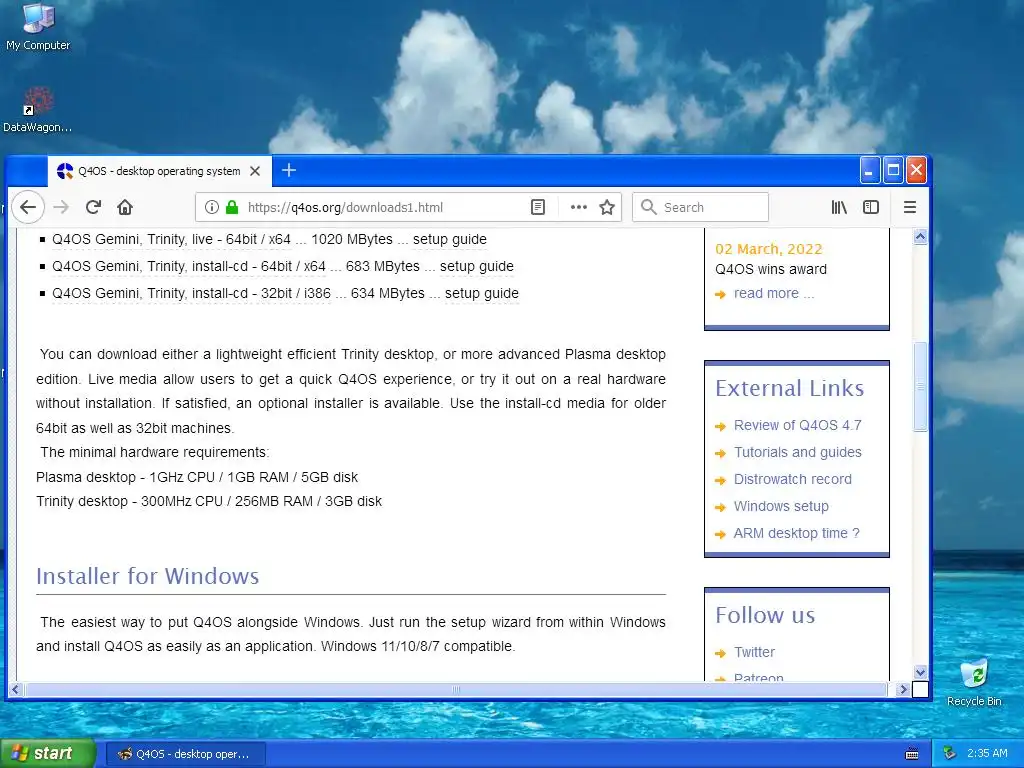The height and width of the screenshot is (768, 1024).
Task: Open setup guide for install-cd 32bit 634 MBytes
Action: click(x=482, y=293)
